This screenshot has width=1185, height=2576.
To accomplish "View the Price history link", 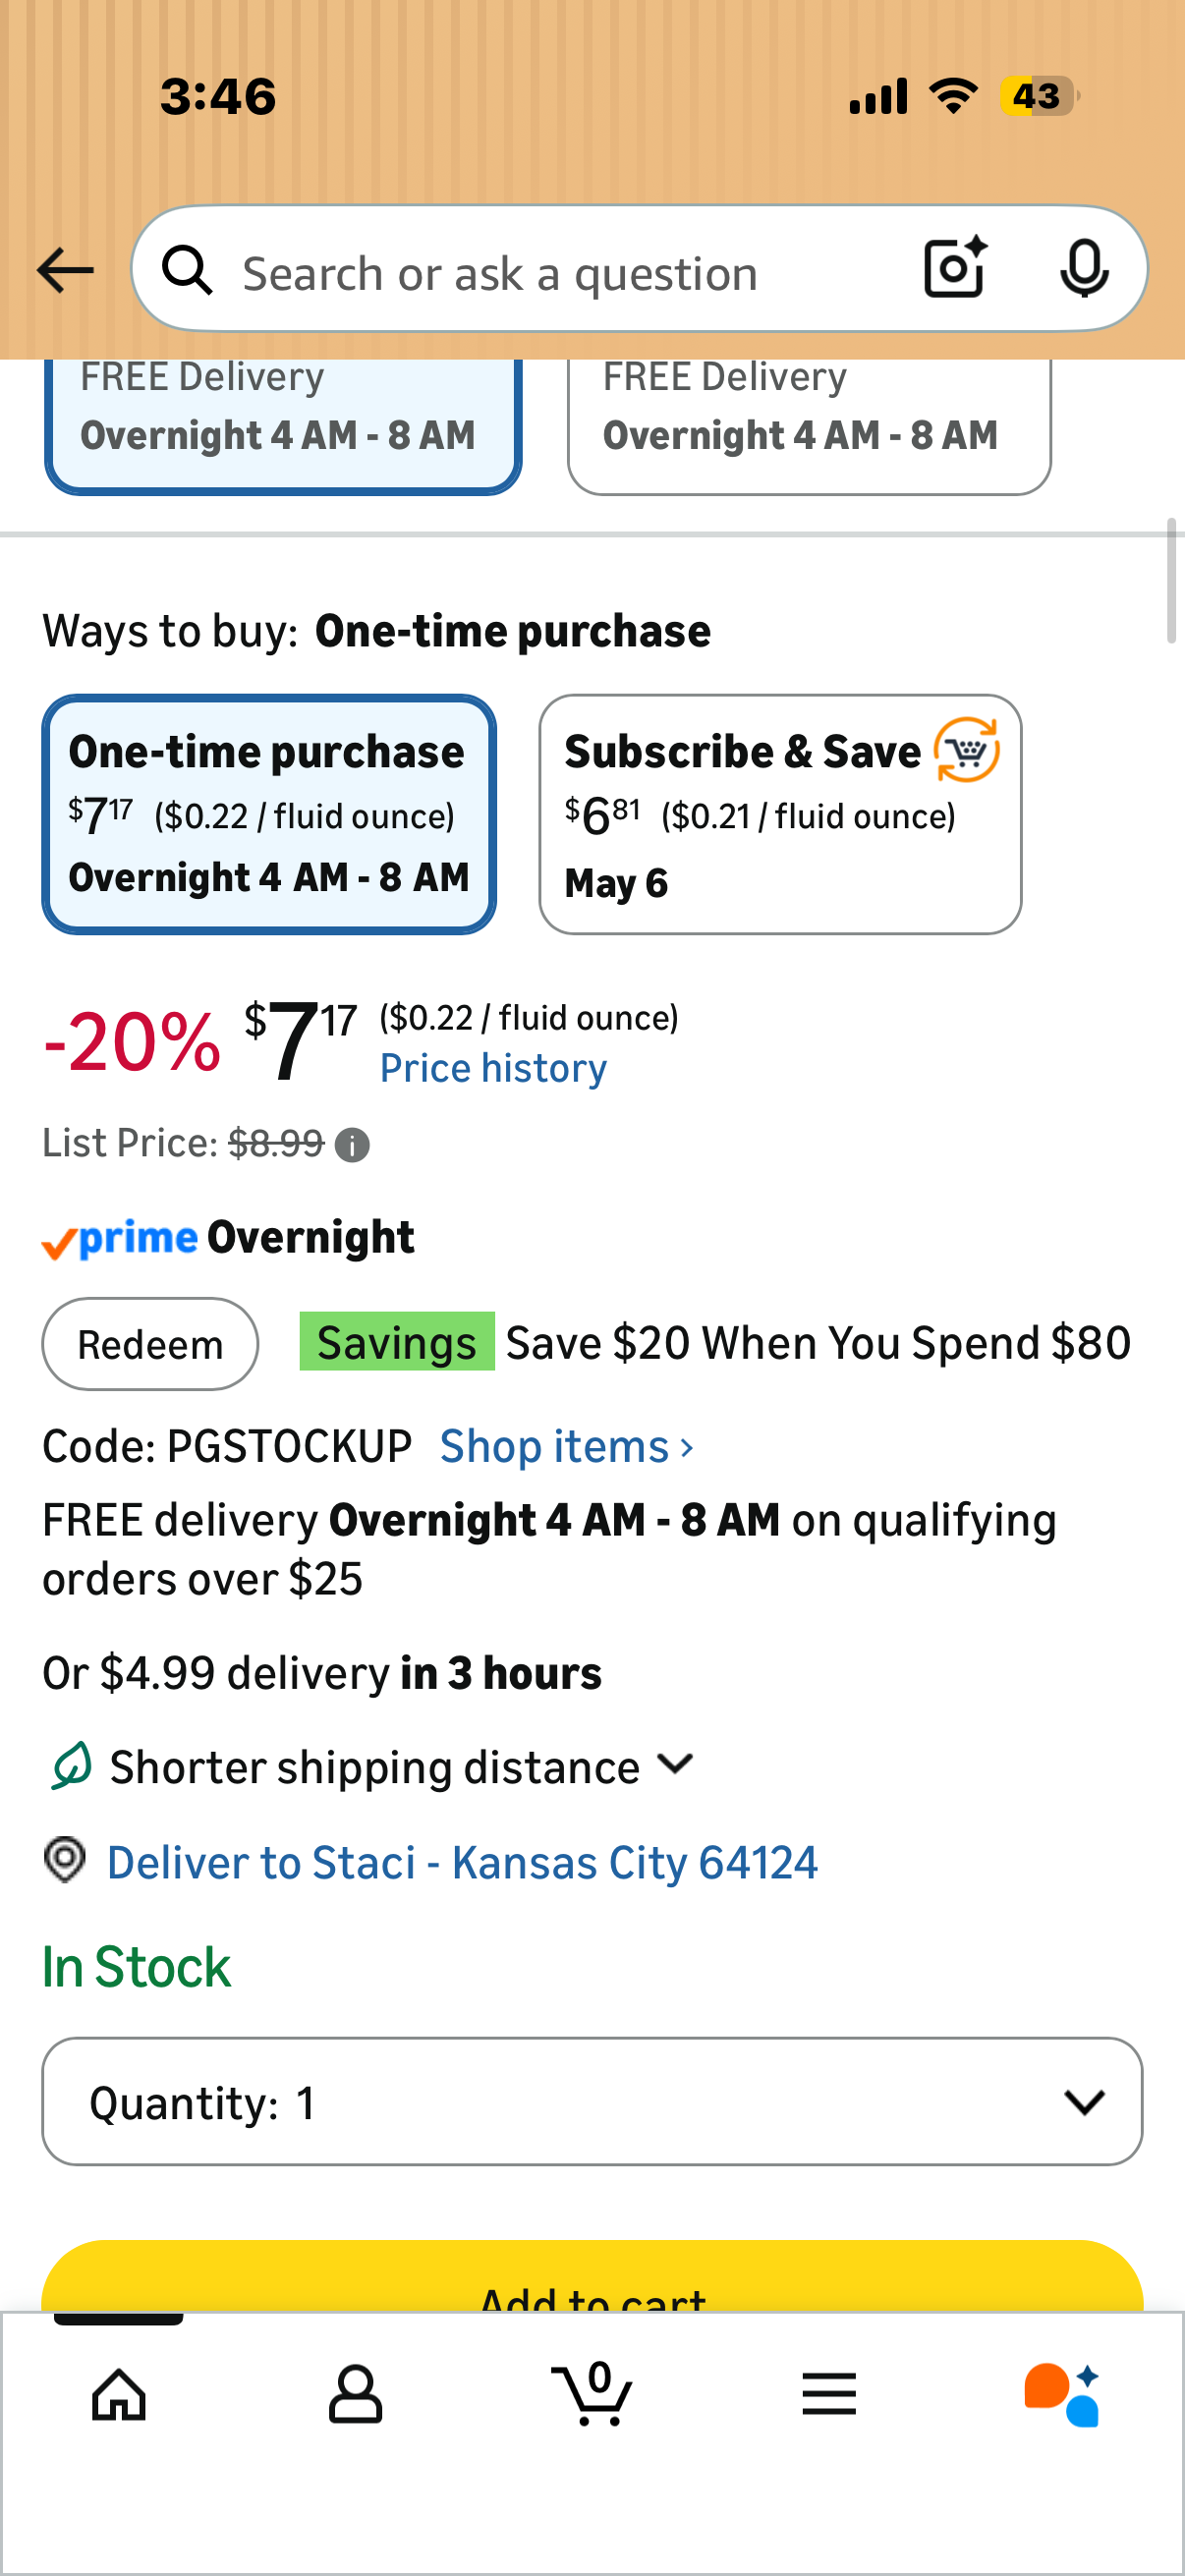I will [493, 1068].
